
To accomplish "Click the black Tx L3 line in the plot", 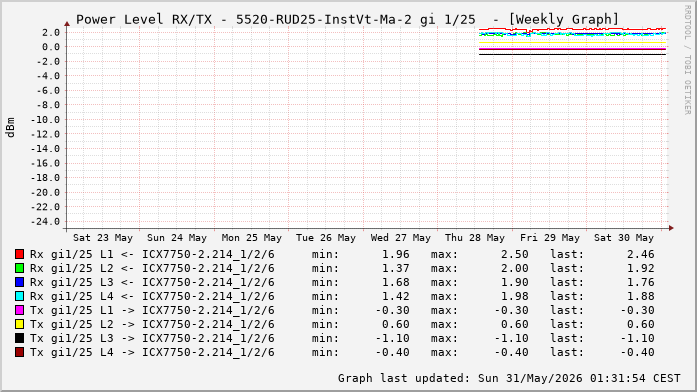I will (573, 55).
